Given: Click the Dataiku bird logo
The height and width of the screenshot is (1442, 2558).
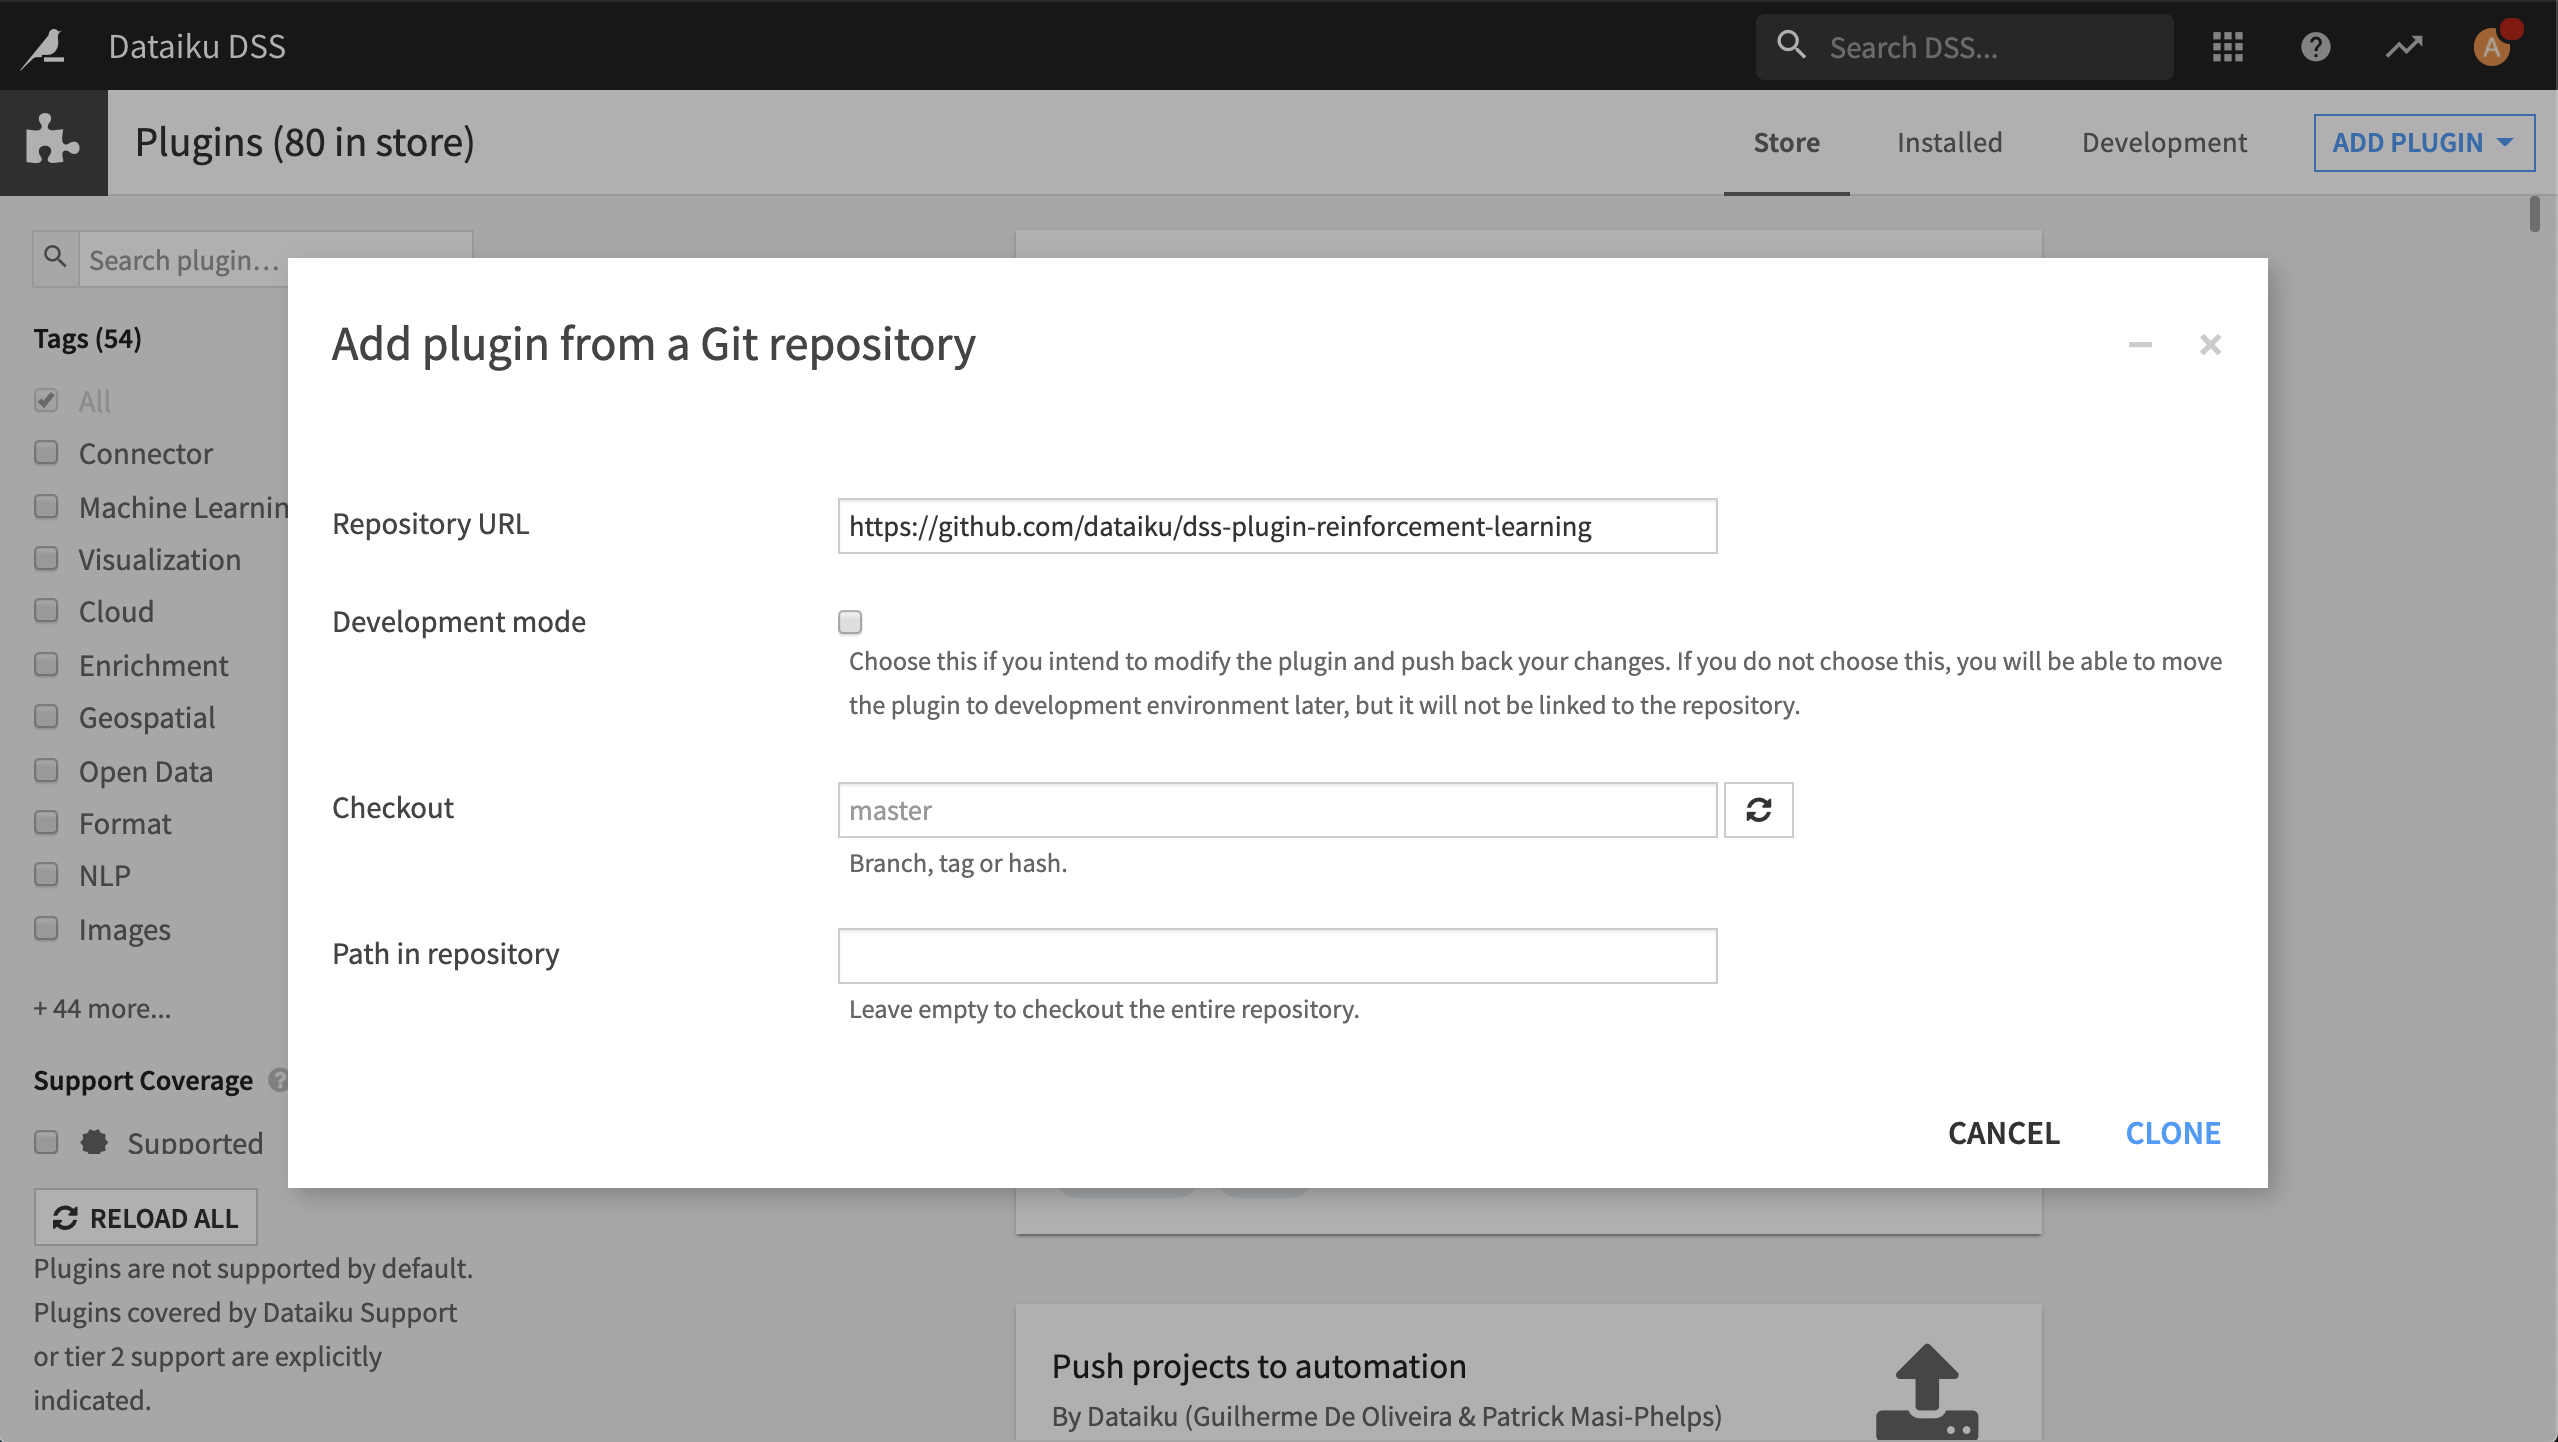Looking at the screenshot, I should [44, 47].
